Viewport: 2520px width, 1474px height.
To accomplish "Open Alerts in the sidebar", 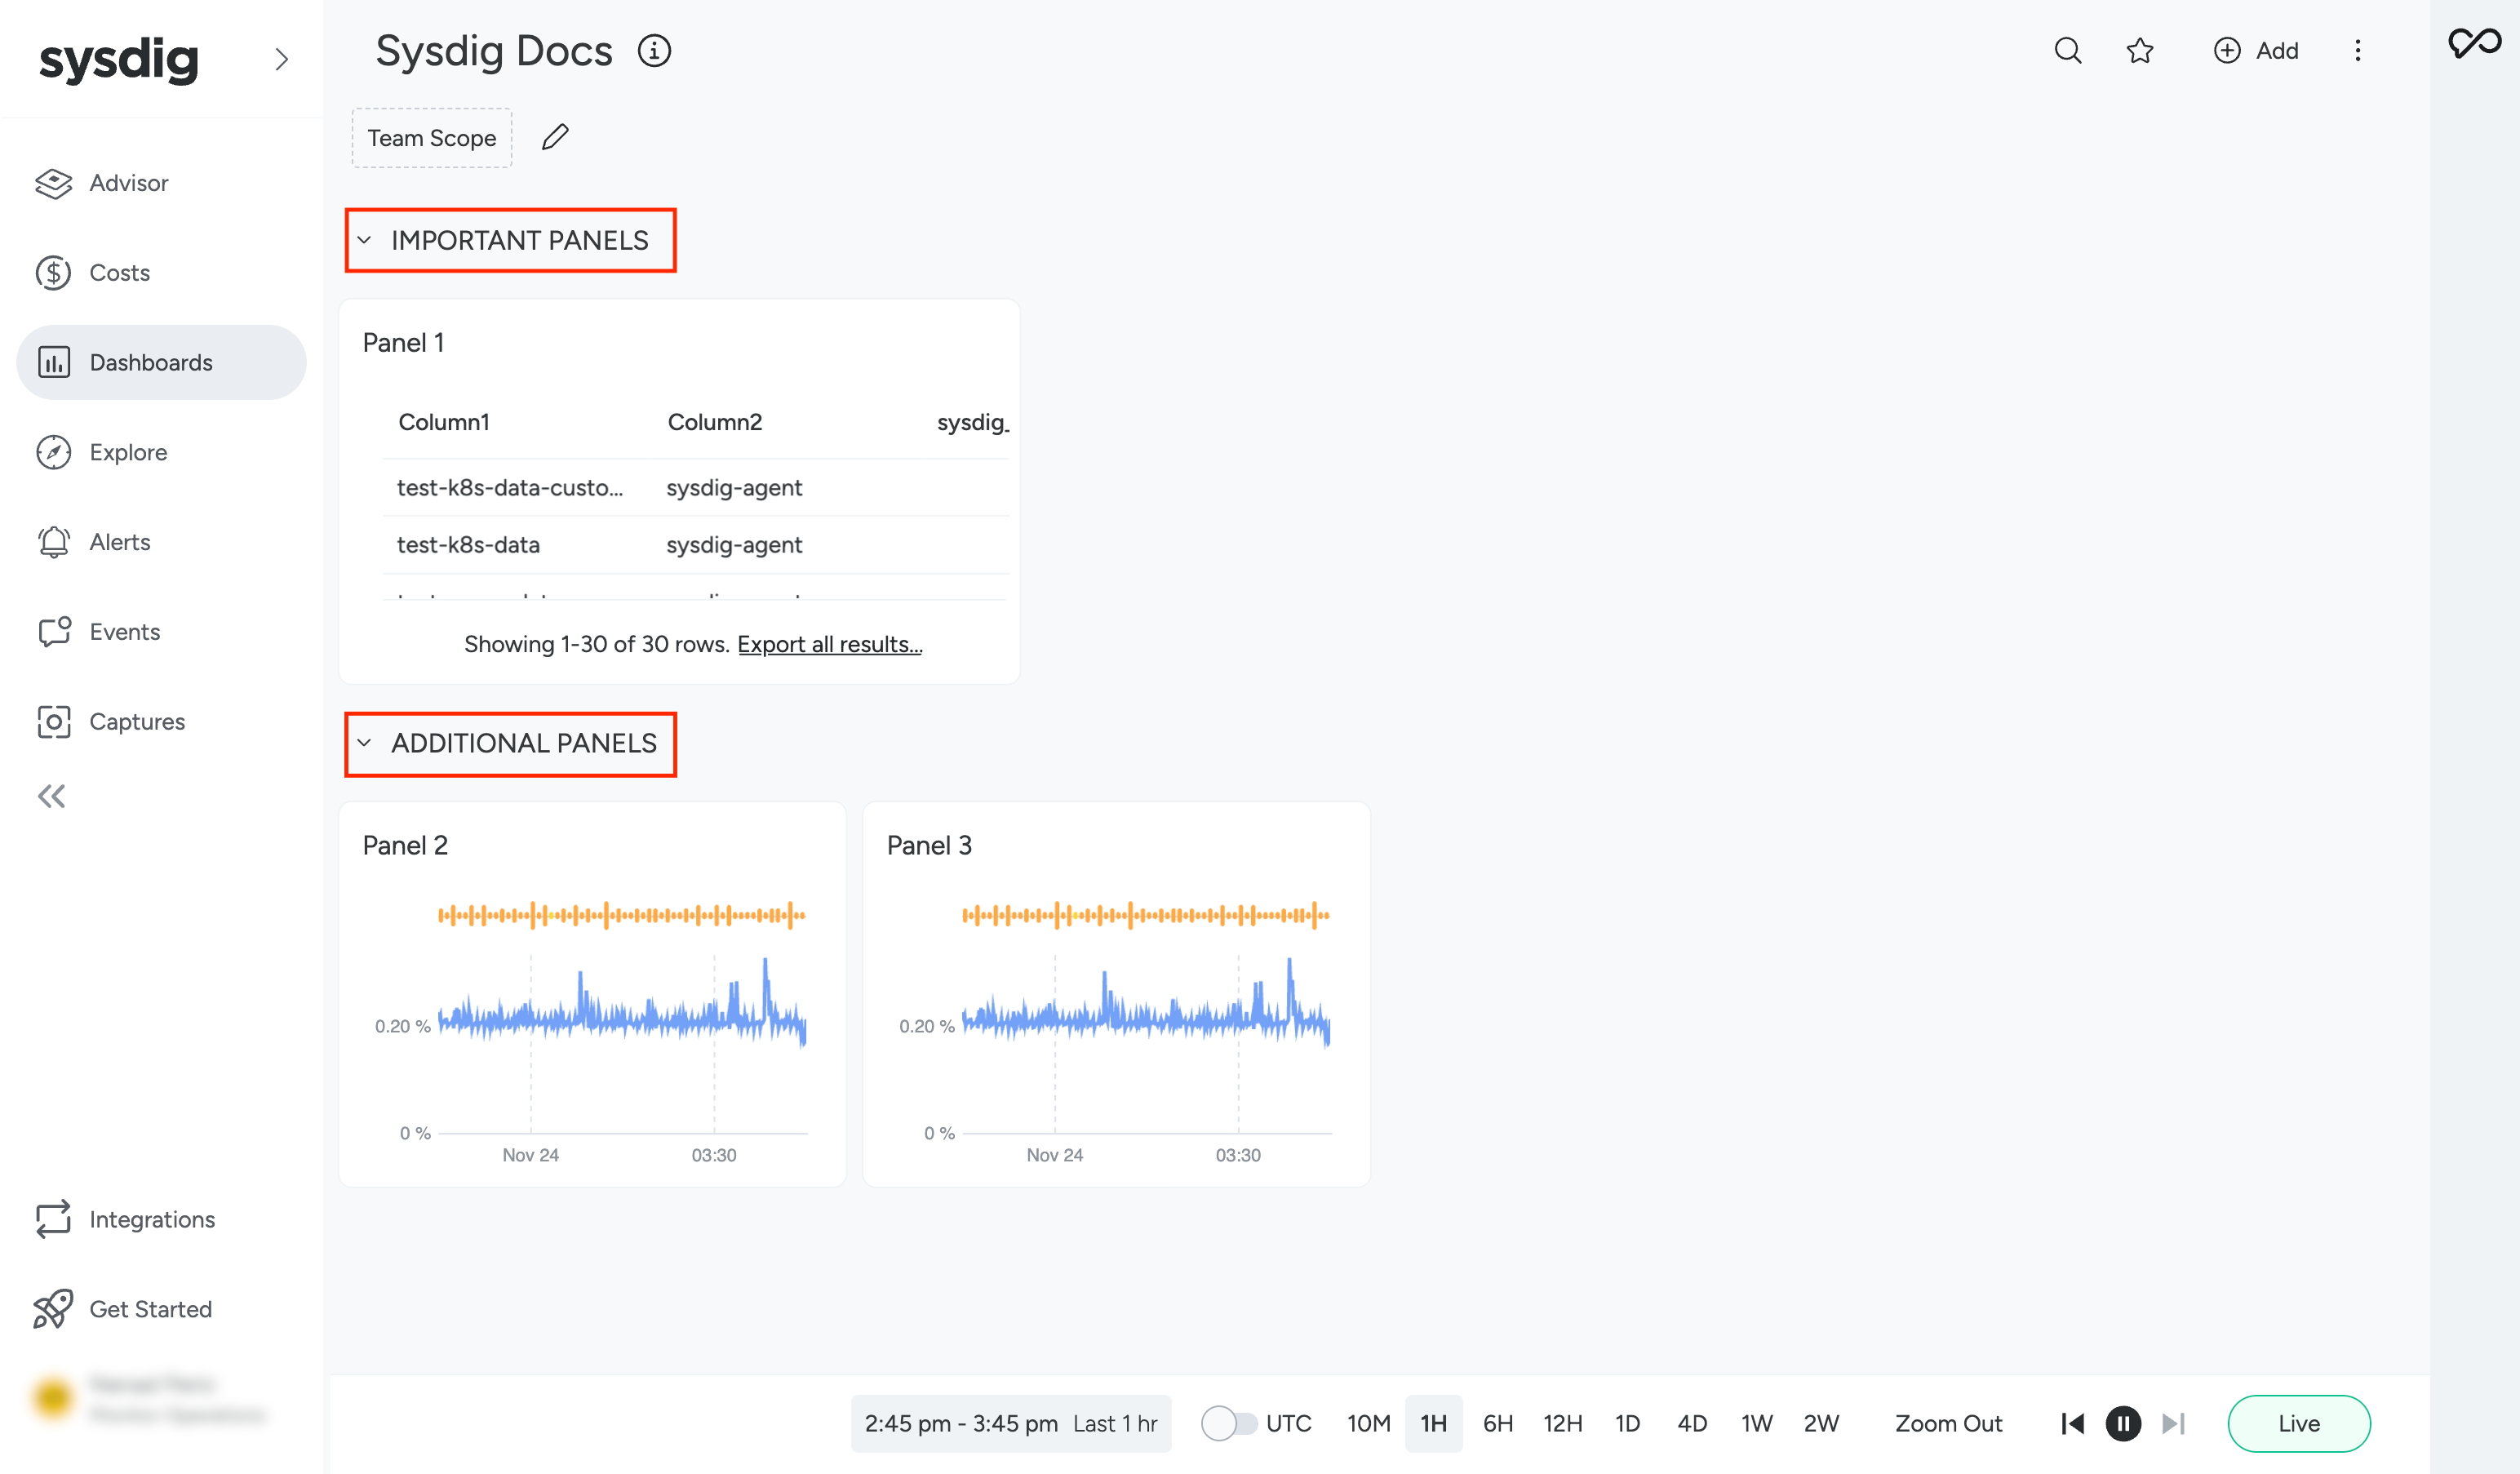I will pos(119,542).
